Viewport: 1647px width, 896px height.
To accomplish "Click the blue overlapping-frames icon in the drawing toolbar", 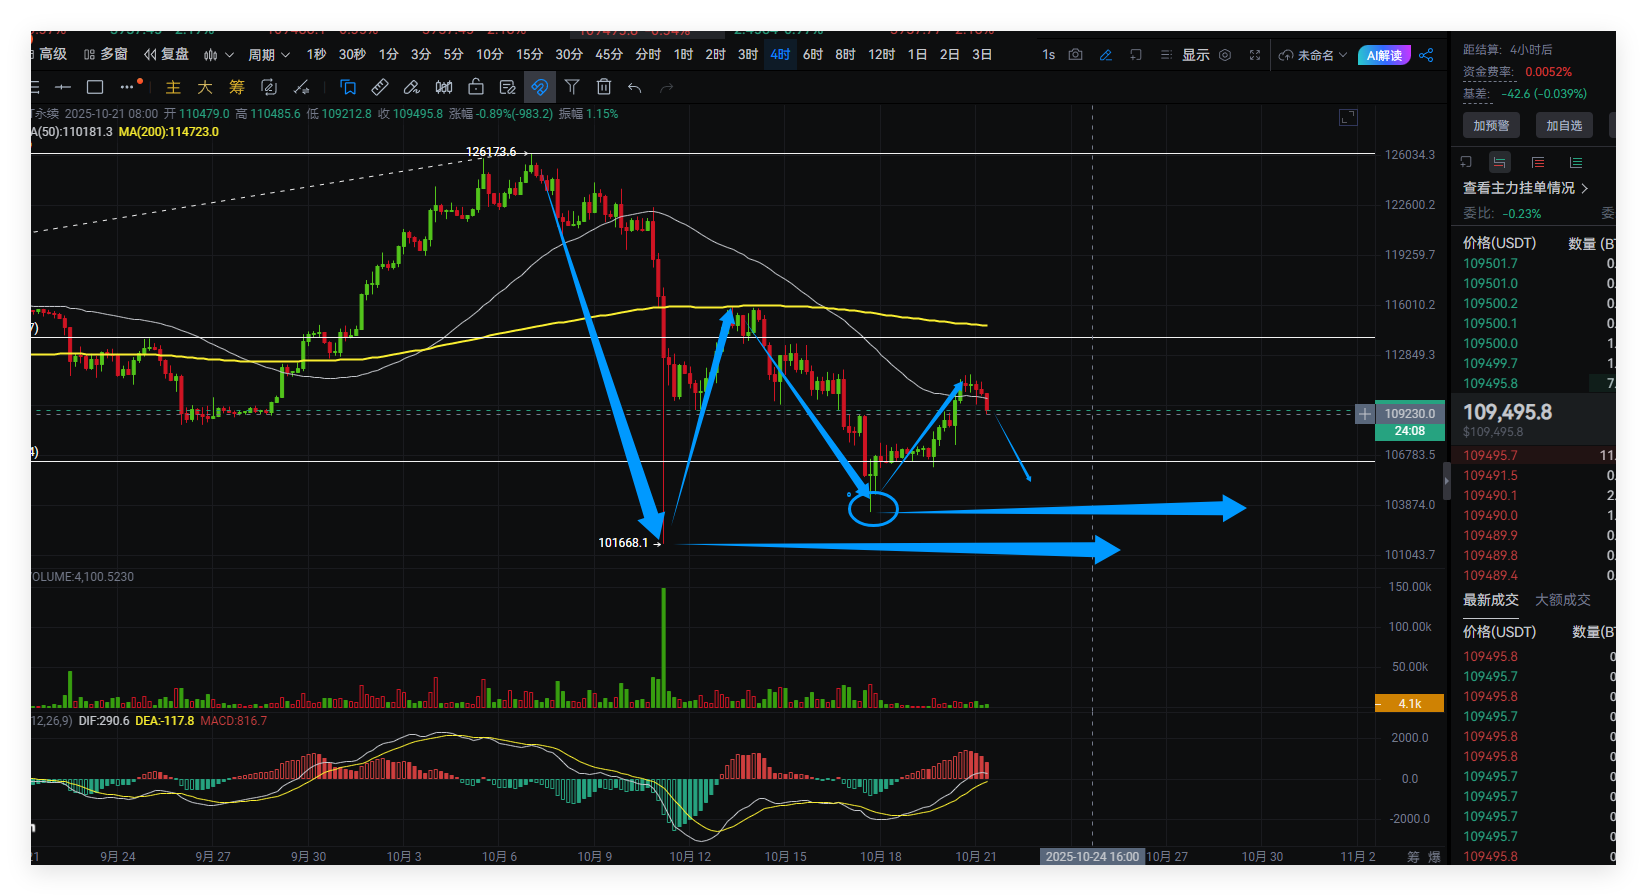I will click(x=347, y=87).
